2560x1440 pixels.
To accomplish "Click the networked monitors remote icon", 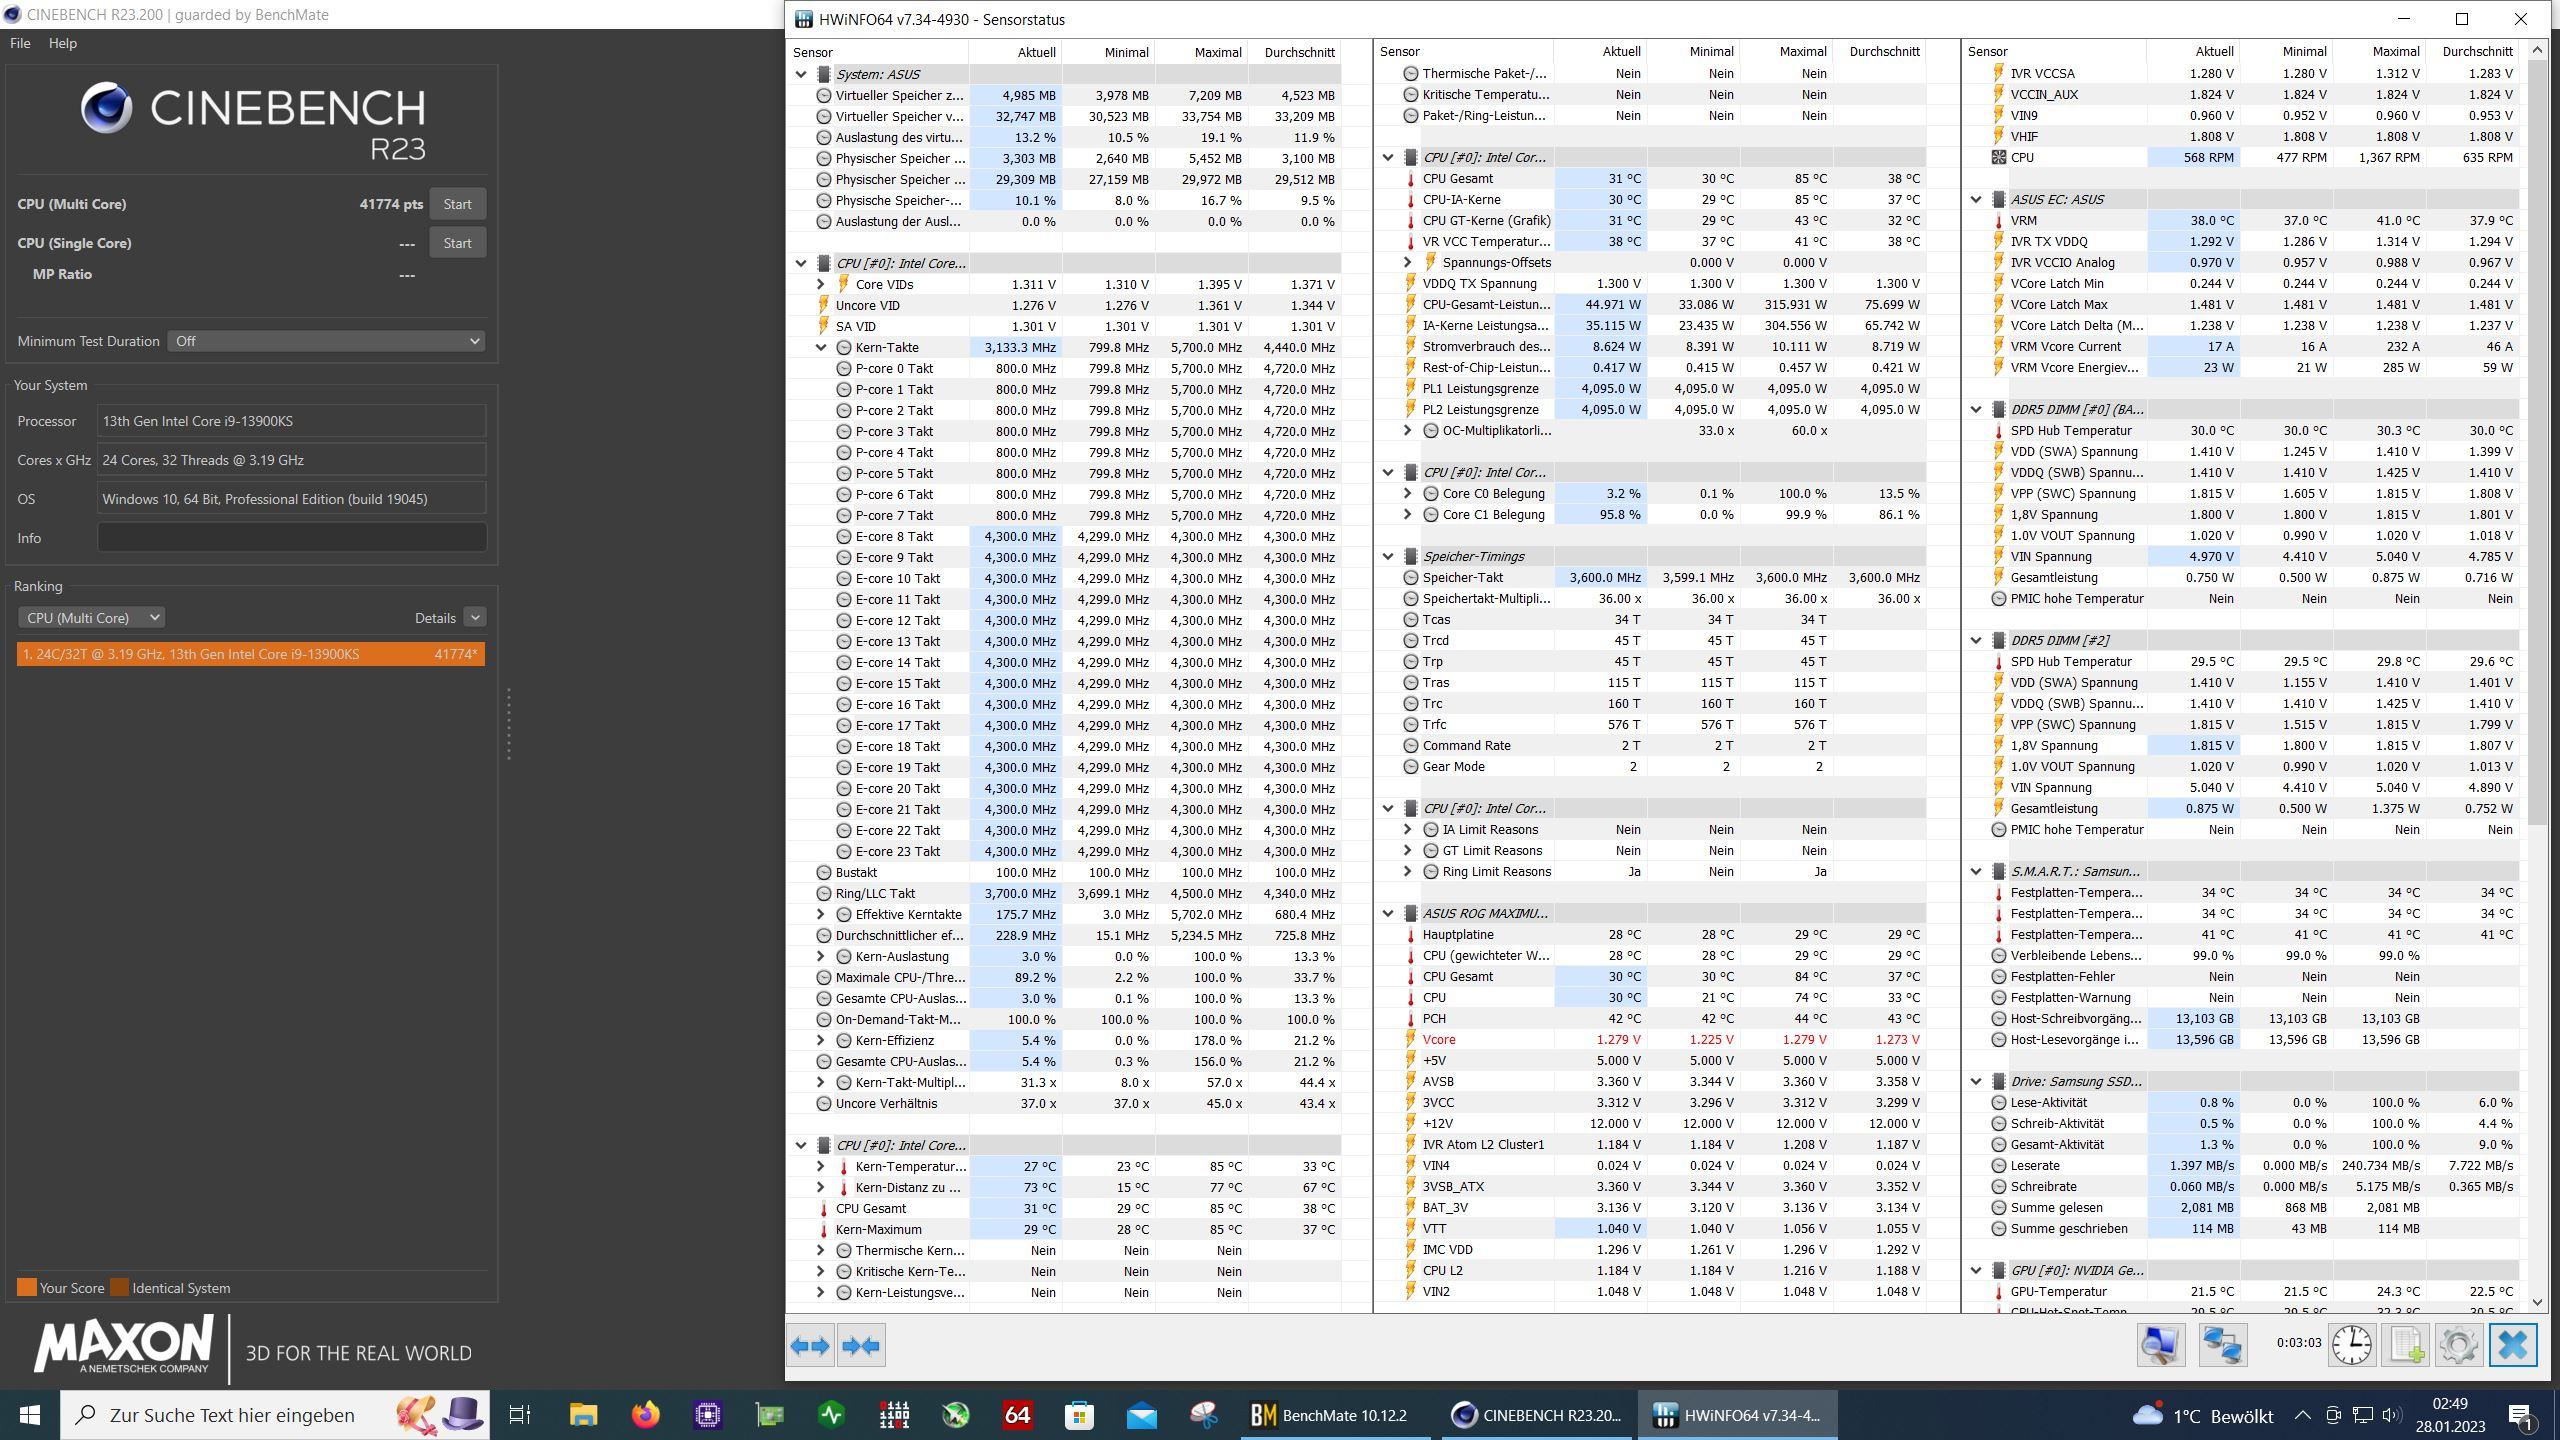I will pyautogui.click(x=2222, y=1344).
